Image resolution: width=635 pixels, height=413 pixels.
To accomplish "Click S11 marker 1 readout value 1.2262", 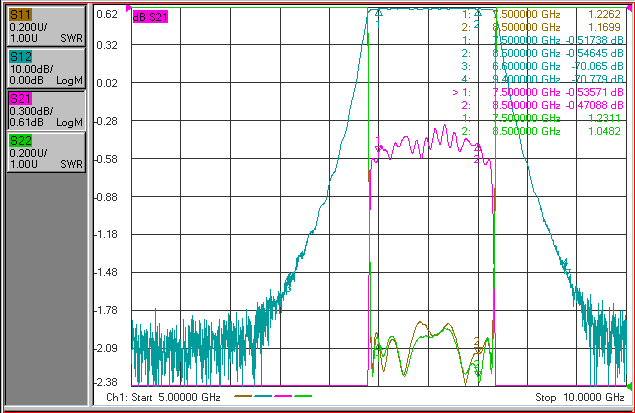I will click(x=604, y=14).
